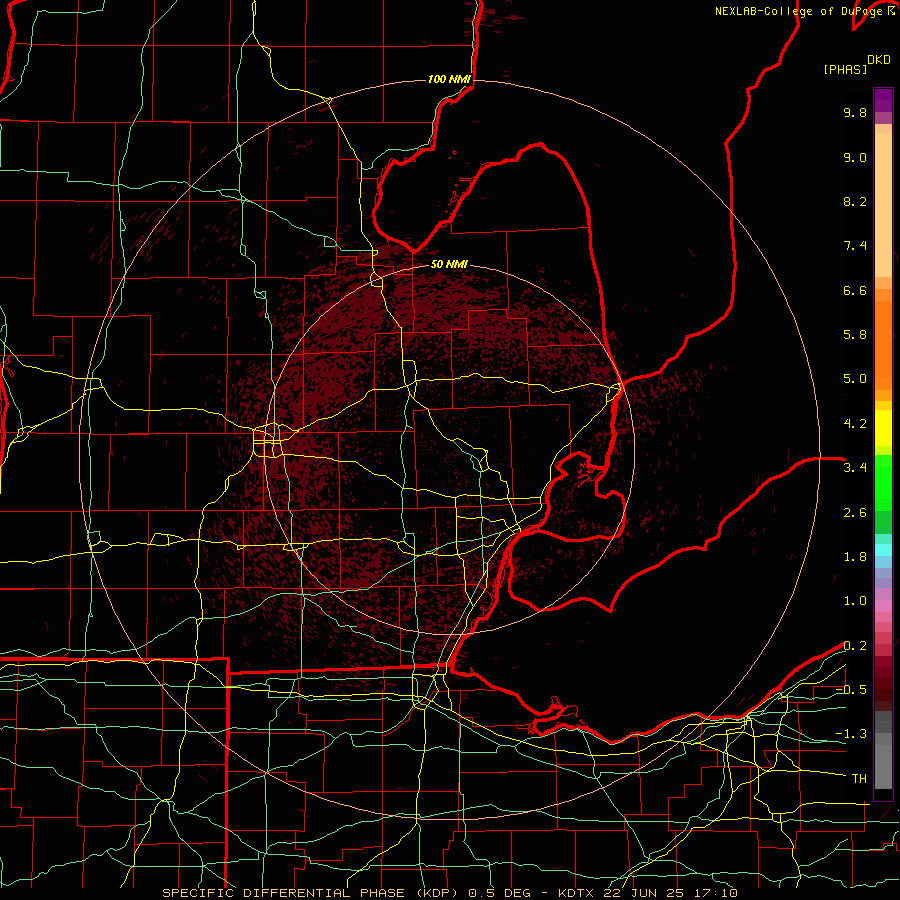Viewport: 900px width, 900px height.
Task: Click the 3.4 value on color scale
Action: tap(855, 468)
